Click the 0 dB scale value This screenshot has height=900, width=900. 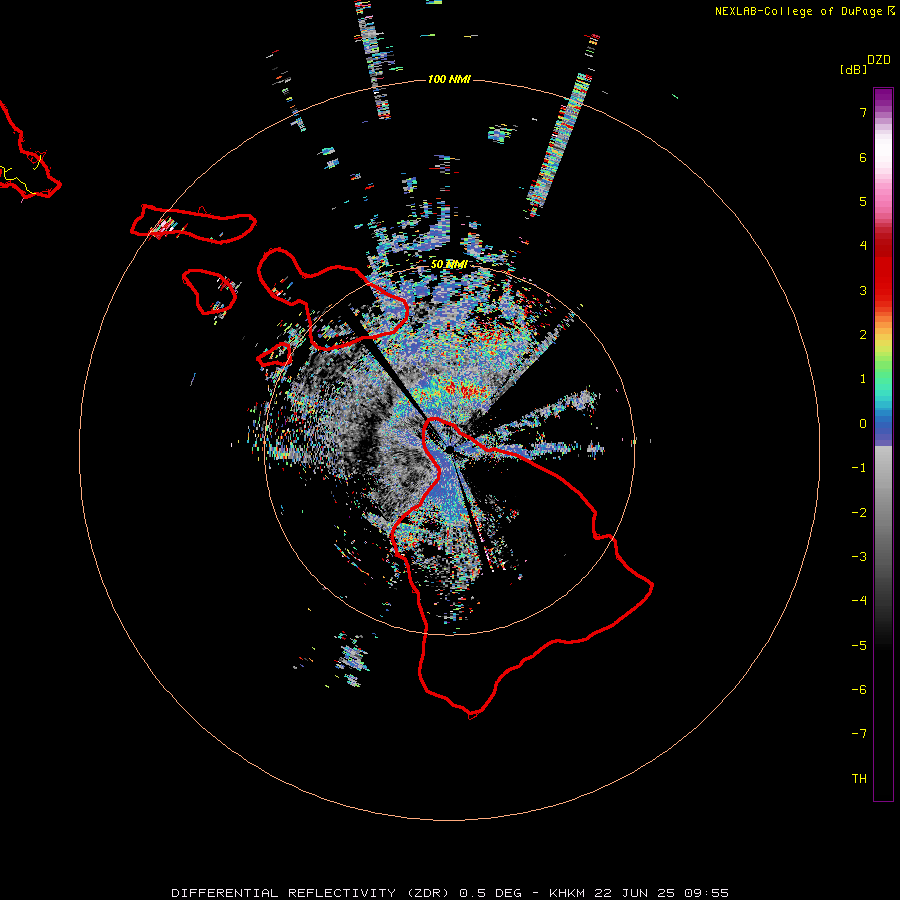[x=863, y=424]
